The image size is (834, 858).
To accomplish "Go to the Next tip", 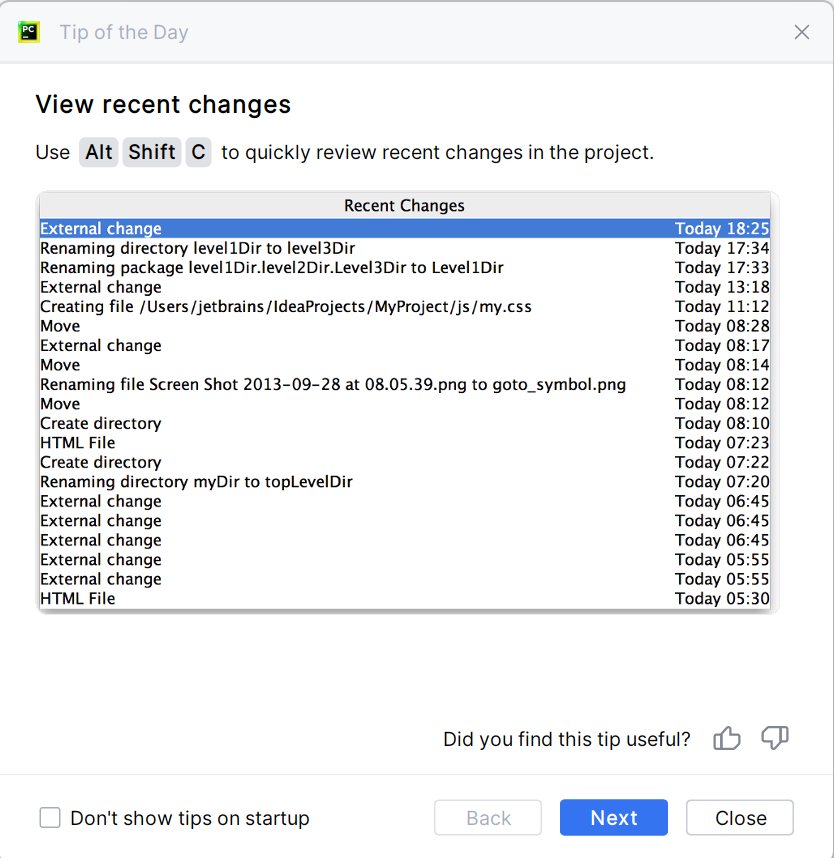I will 613,818.
